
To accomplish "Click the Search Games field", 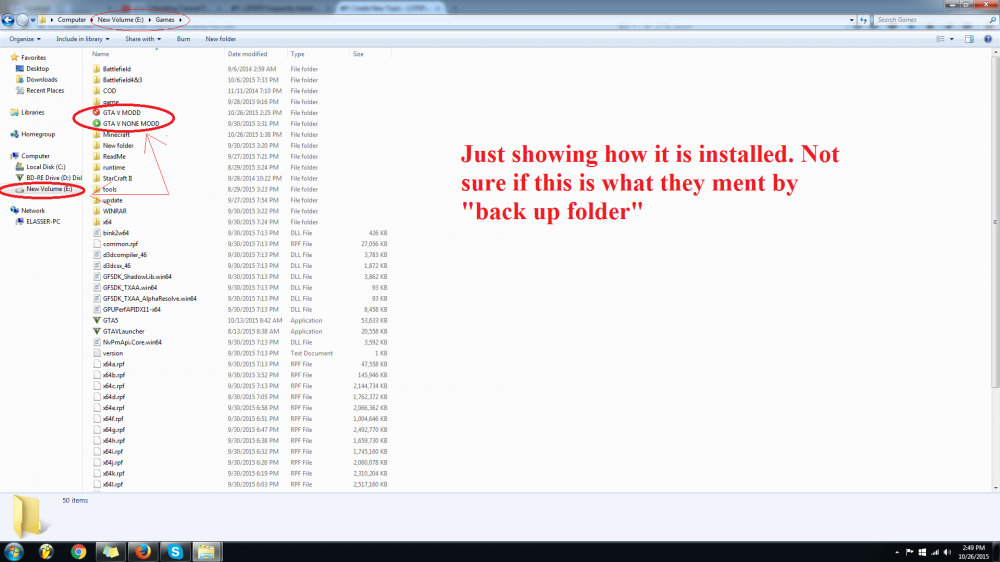I will pyautogui.click(x=934, y=20).
